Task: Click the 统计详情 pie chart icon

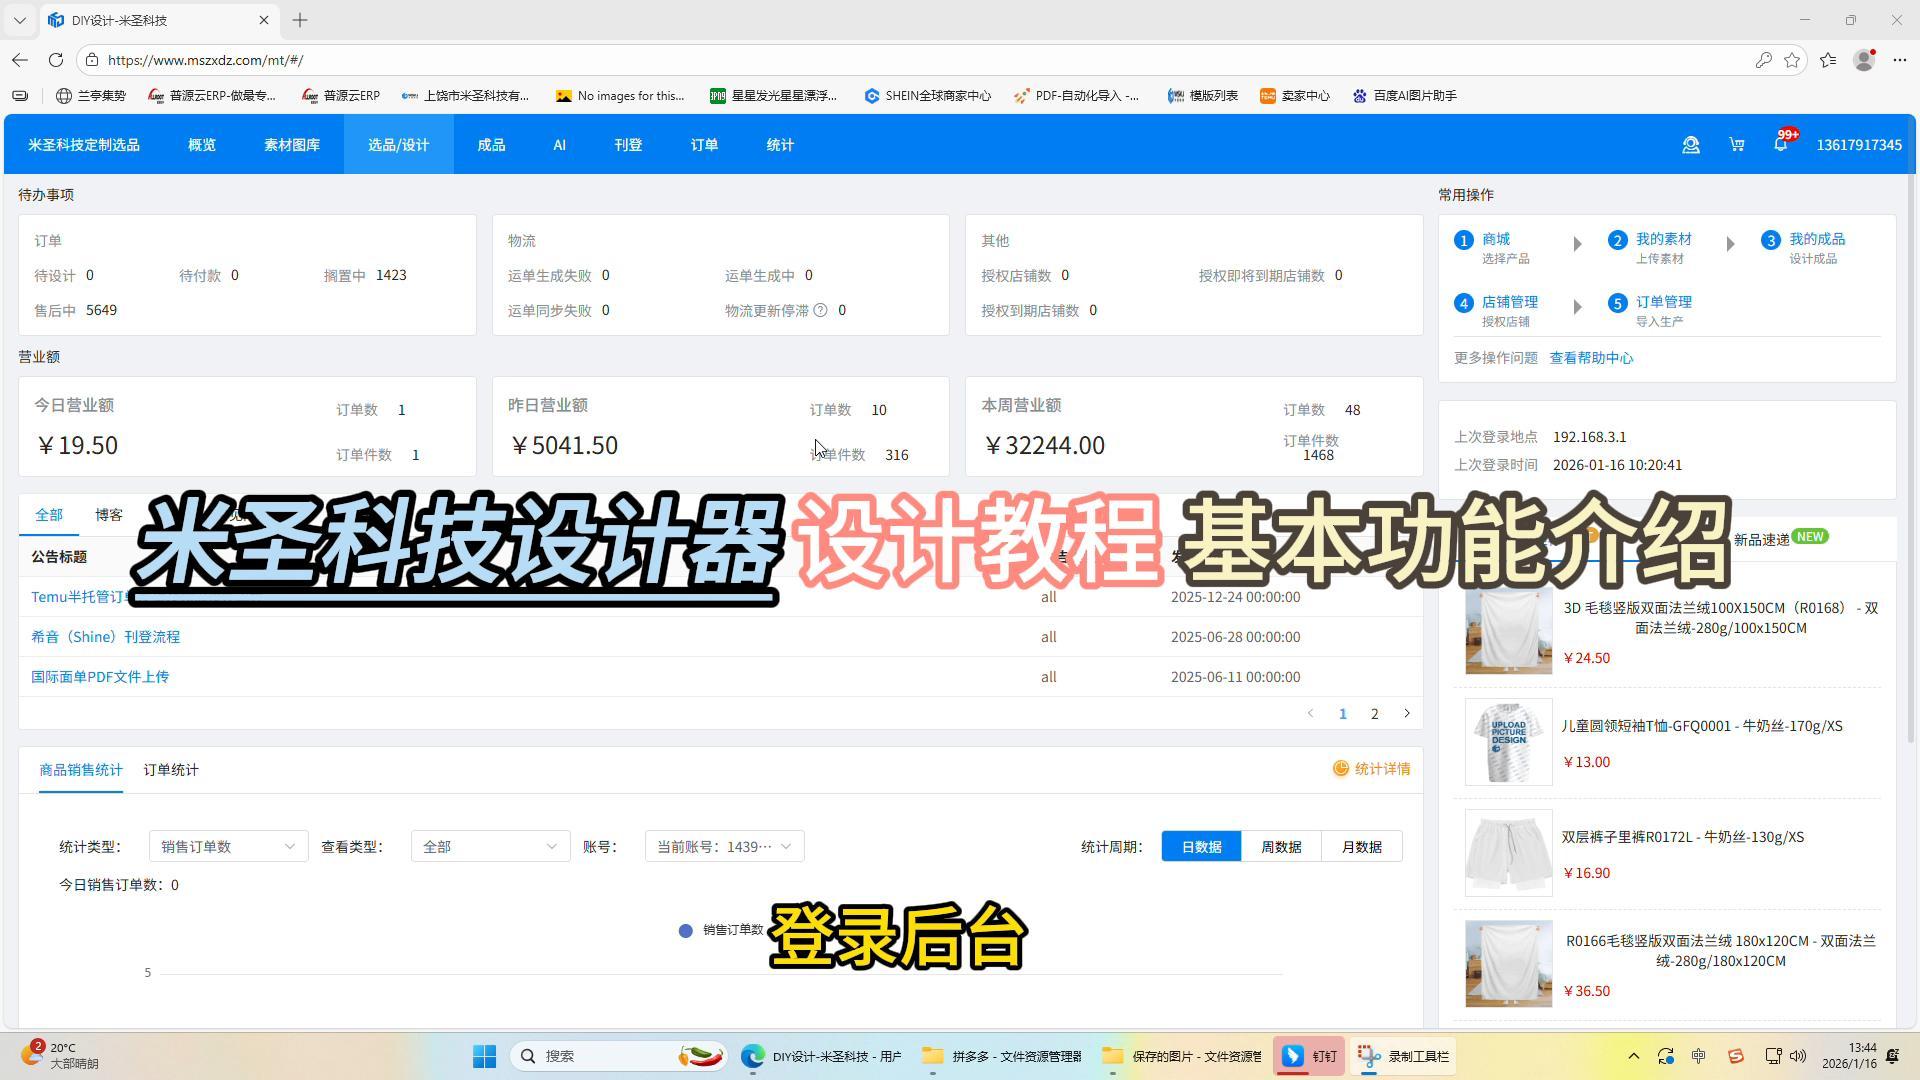Action: [1341, 769]
